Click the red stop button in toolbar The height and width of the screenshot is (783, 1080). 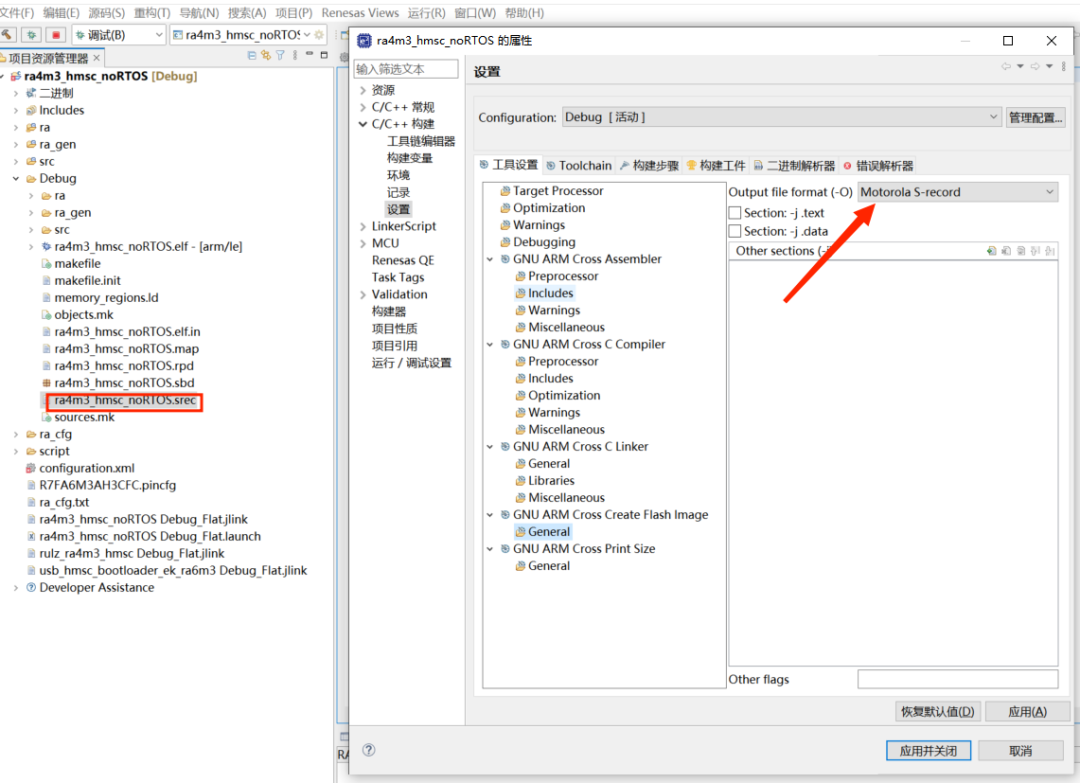(x=56, y=34)
